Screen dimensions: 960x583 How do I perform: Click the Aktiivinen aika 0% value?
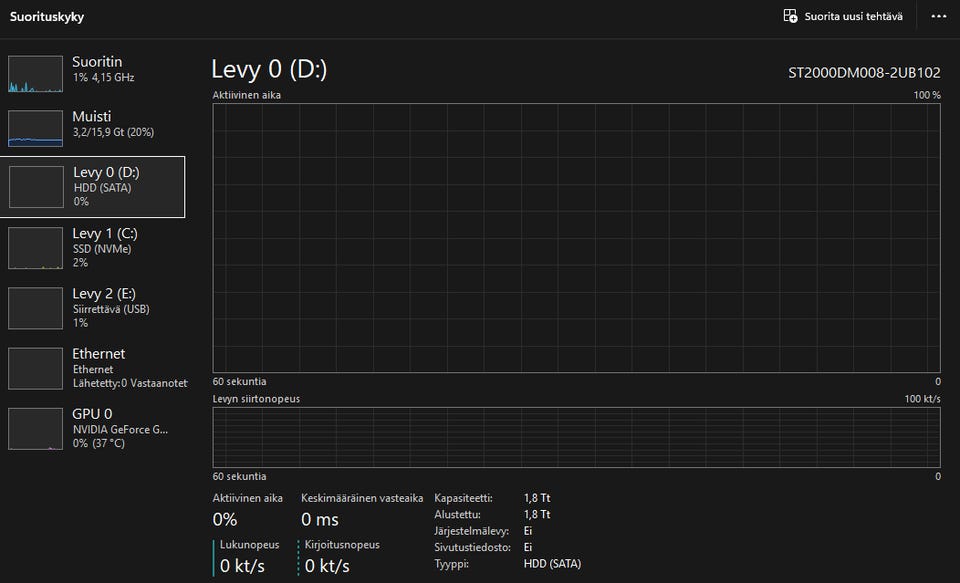225,520
